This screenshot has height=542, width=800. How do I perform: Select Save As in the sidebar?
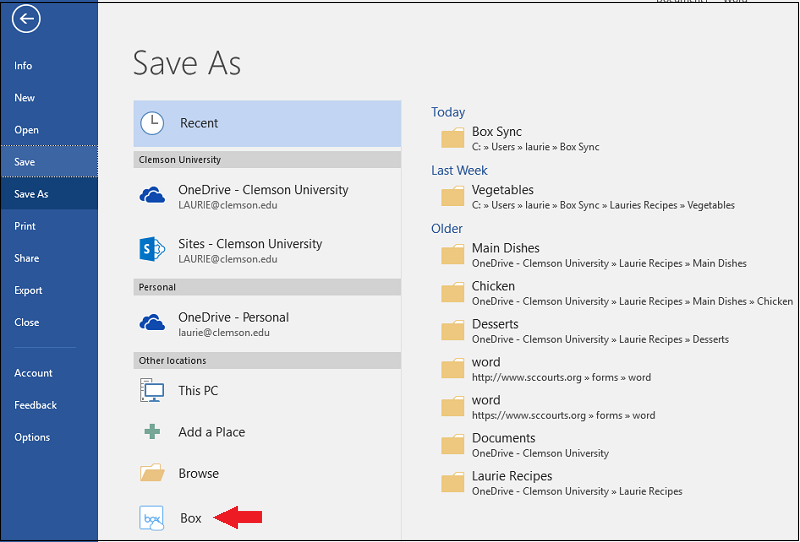(49, 194)
